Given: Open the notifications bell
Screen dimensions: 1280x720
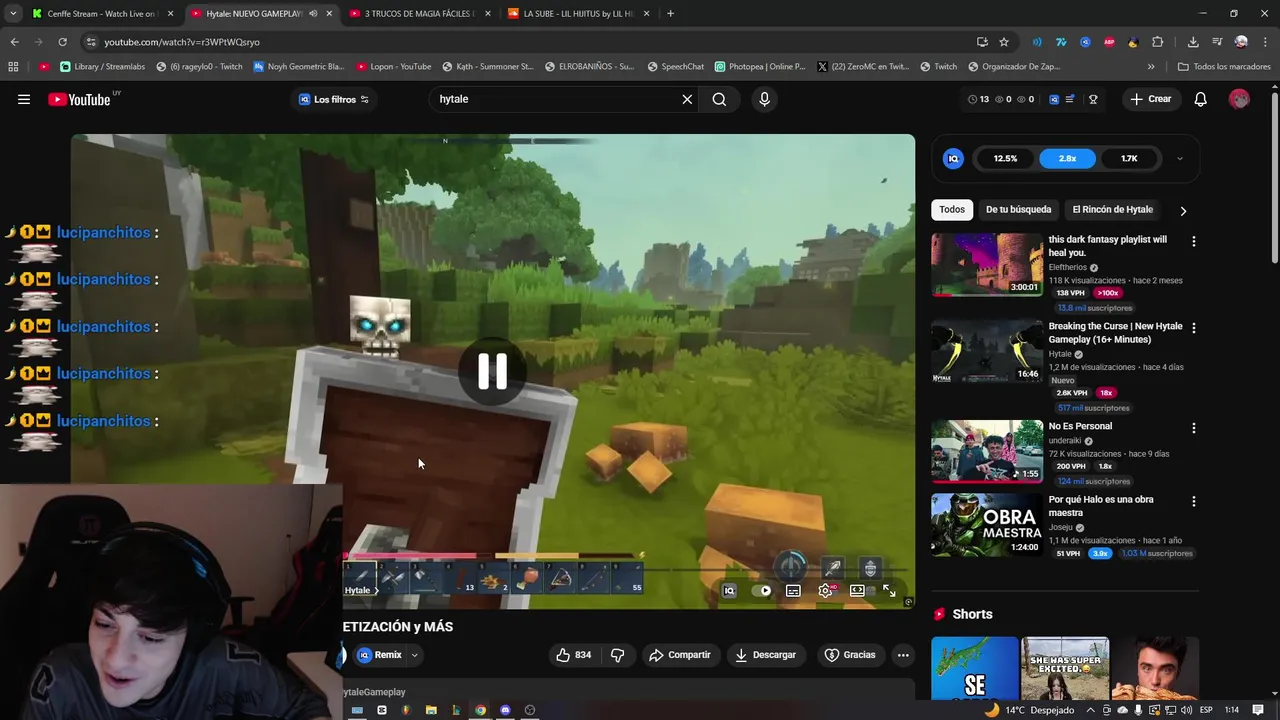Looking at the screenshot, I should tap(1200, 99).
